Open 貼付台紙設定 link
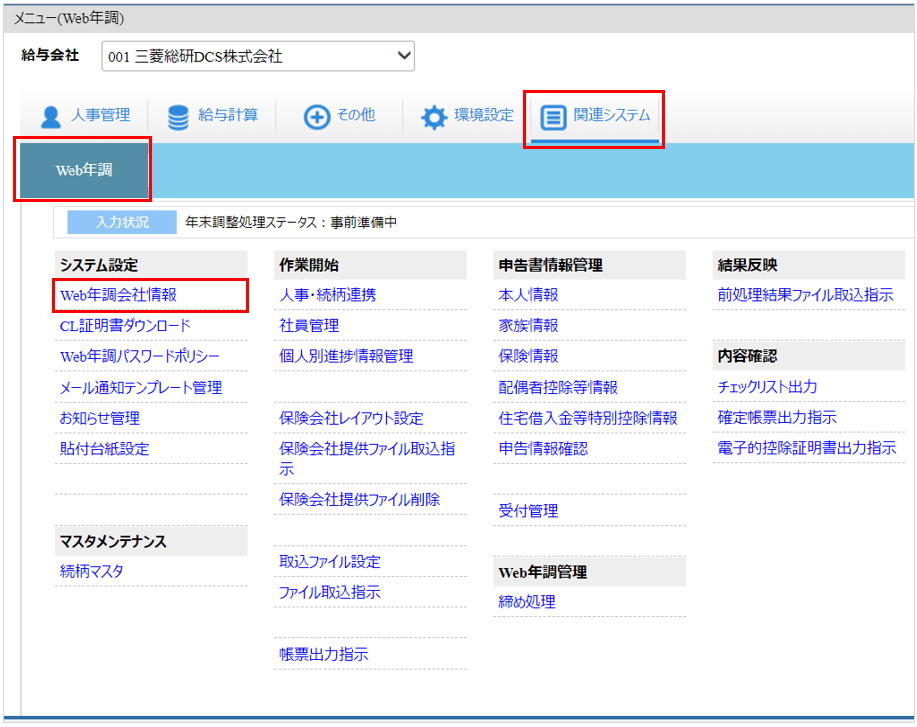This screenshot has width=917, height=727. point(104,449)
